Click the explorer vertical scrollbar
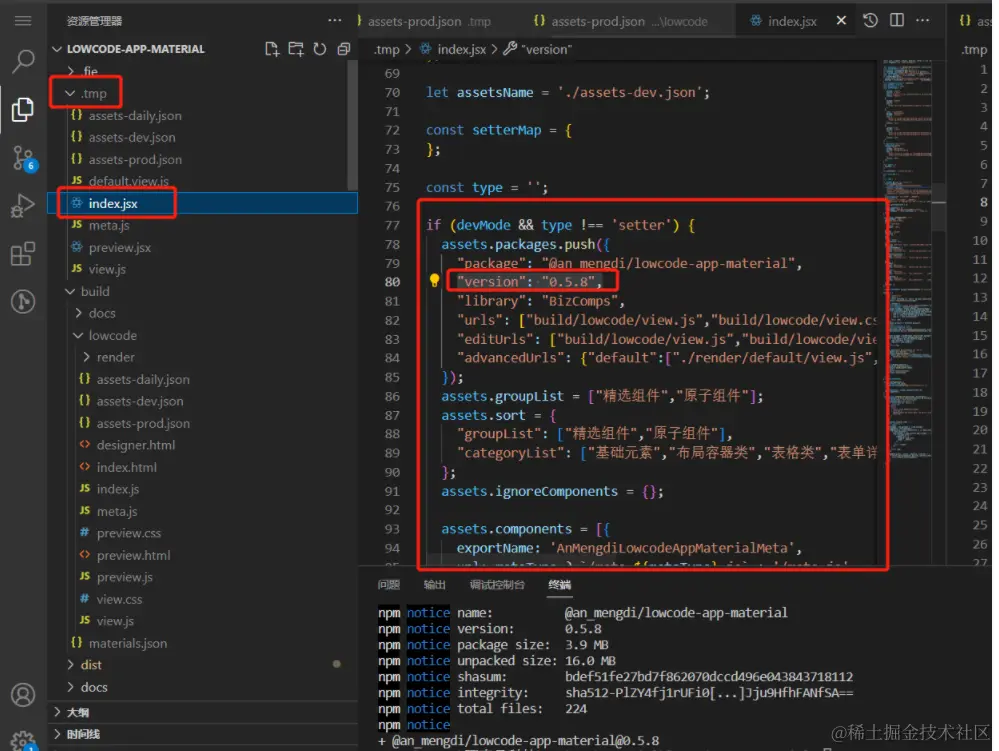 point(352,125)
